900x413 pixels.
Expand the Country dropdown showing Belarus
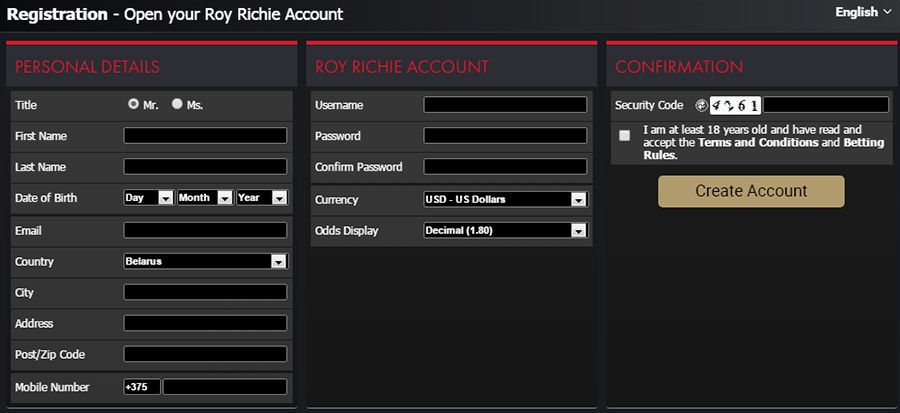pyautogui.click(x=205, y=262)
